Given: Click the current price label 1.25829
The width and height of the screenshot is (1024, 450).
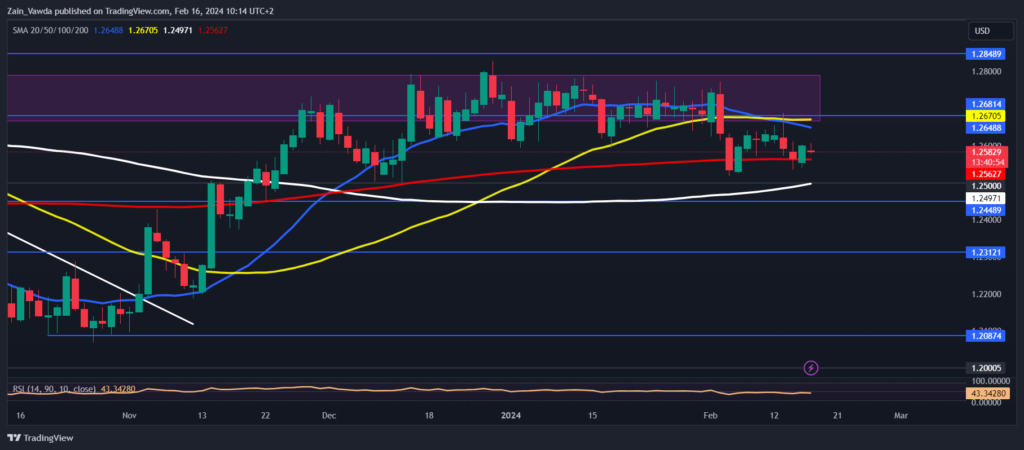Looking at the screenshot, I should pyautogui.click(x=985, y=151).
